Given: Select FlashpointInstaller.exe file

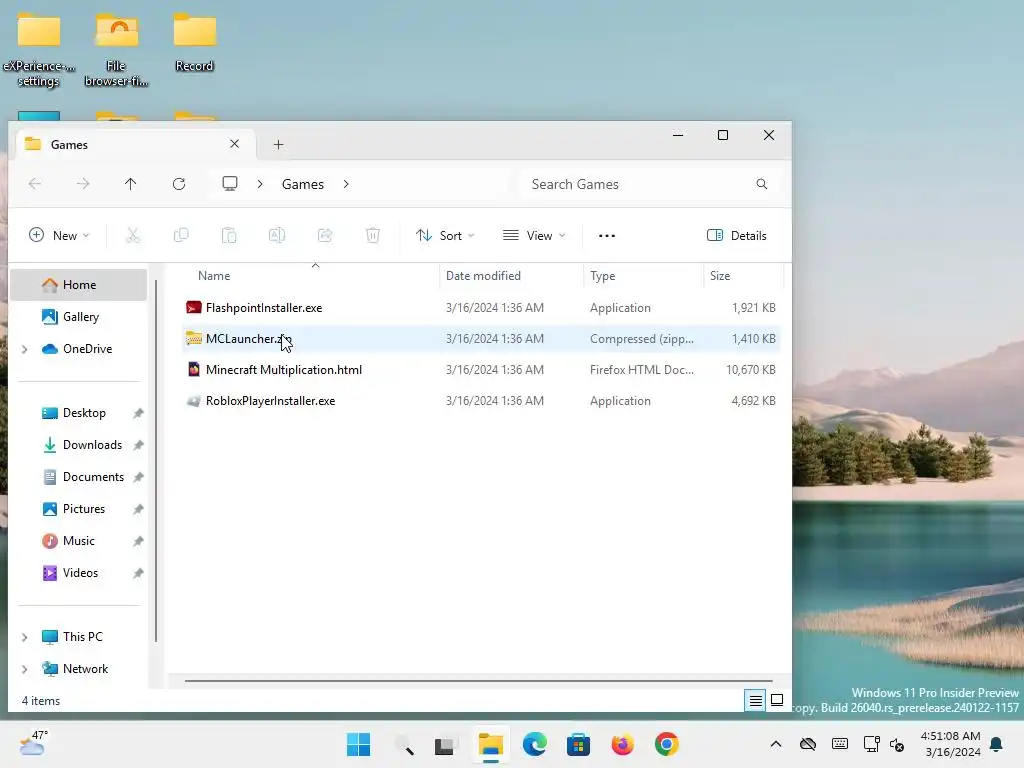Looking at the screenshot, I should click(x=481, y=308).
